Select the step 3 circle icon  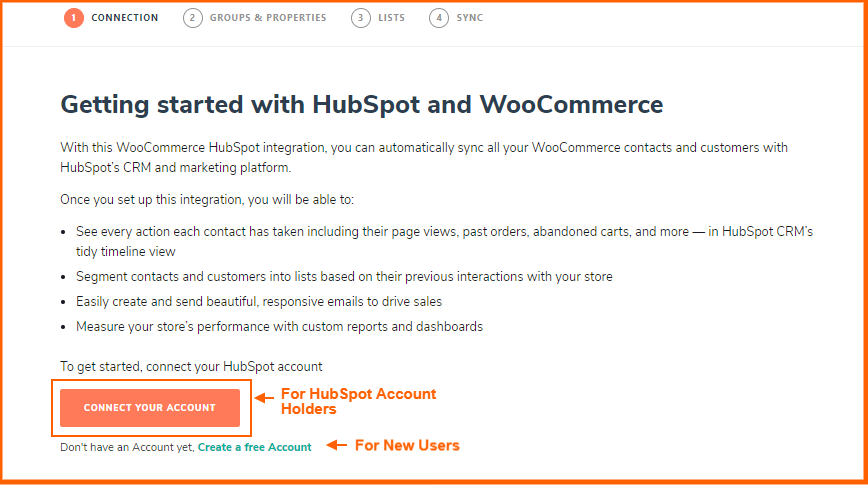(x=360, y=18)
